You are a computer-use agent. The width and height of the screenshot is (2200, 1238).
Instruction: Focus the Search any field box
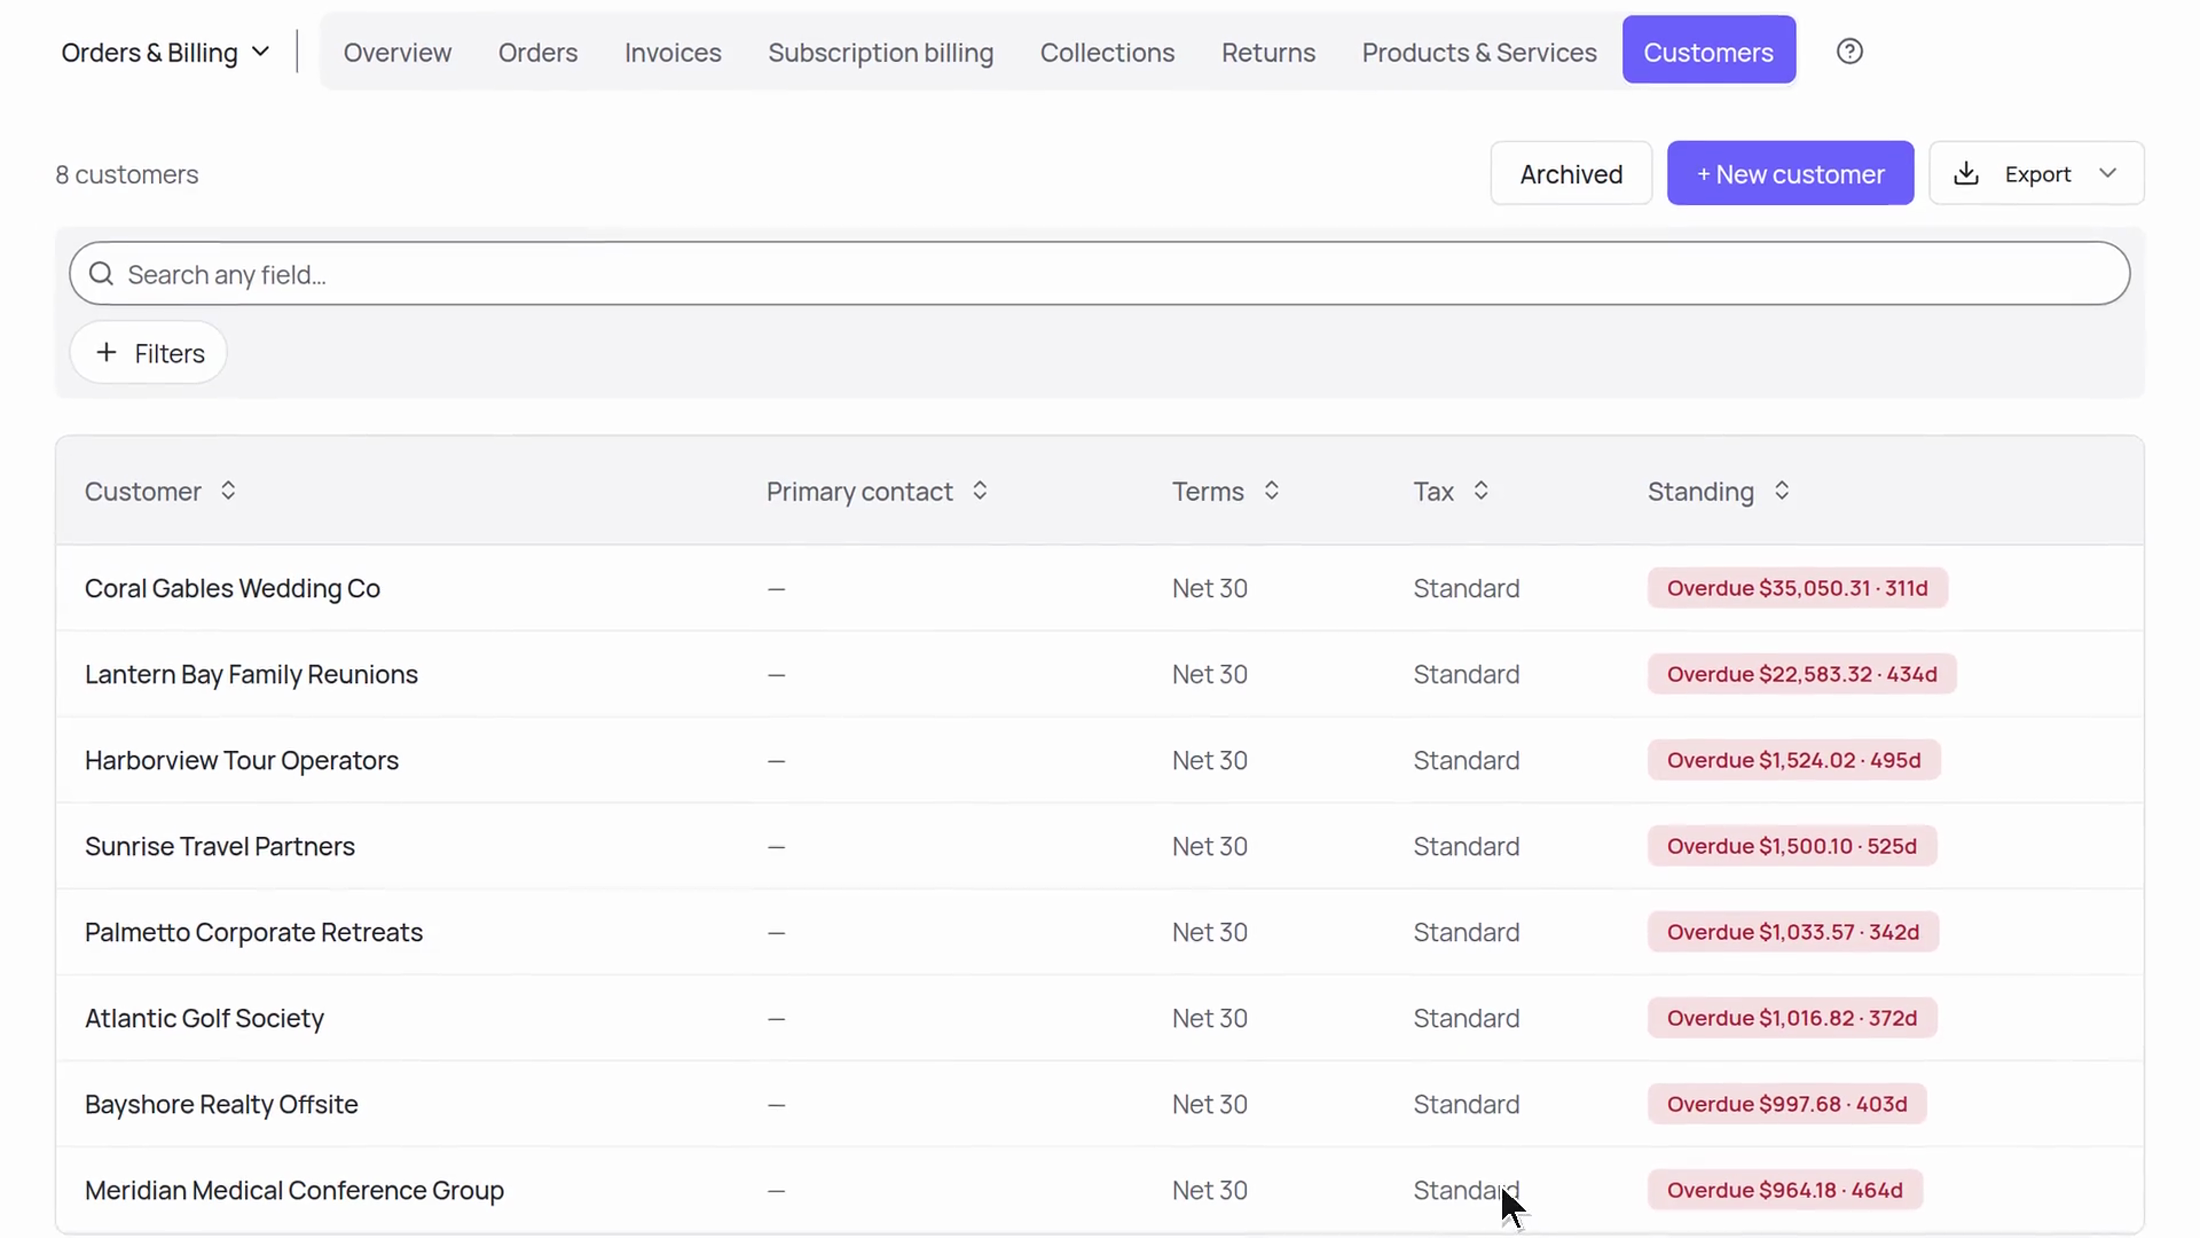point(1099,273)
